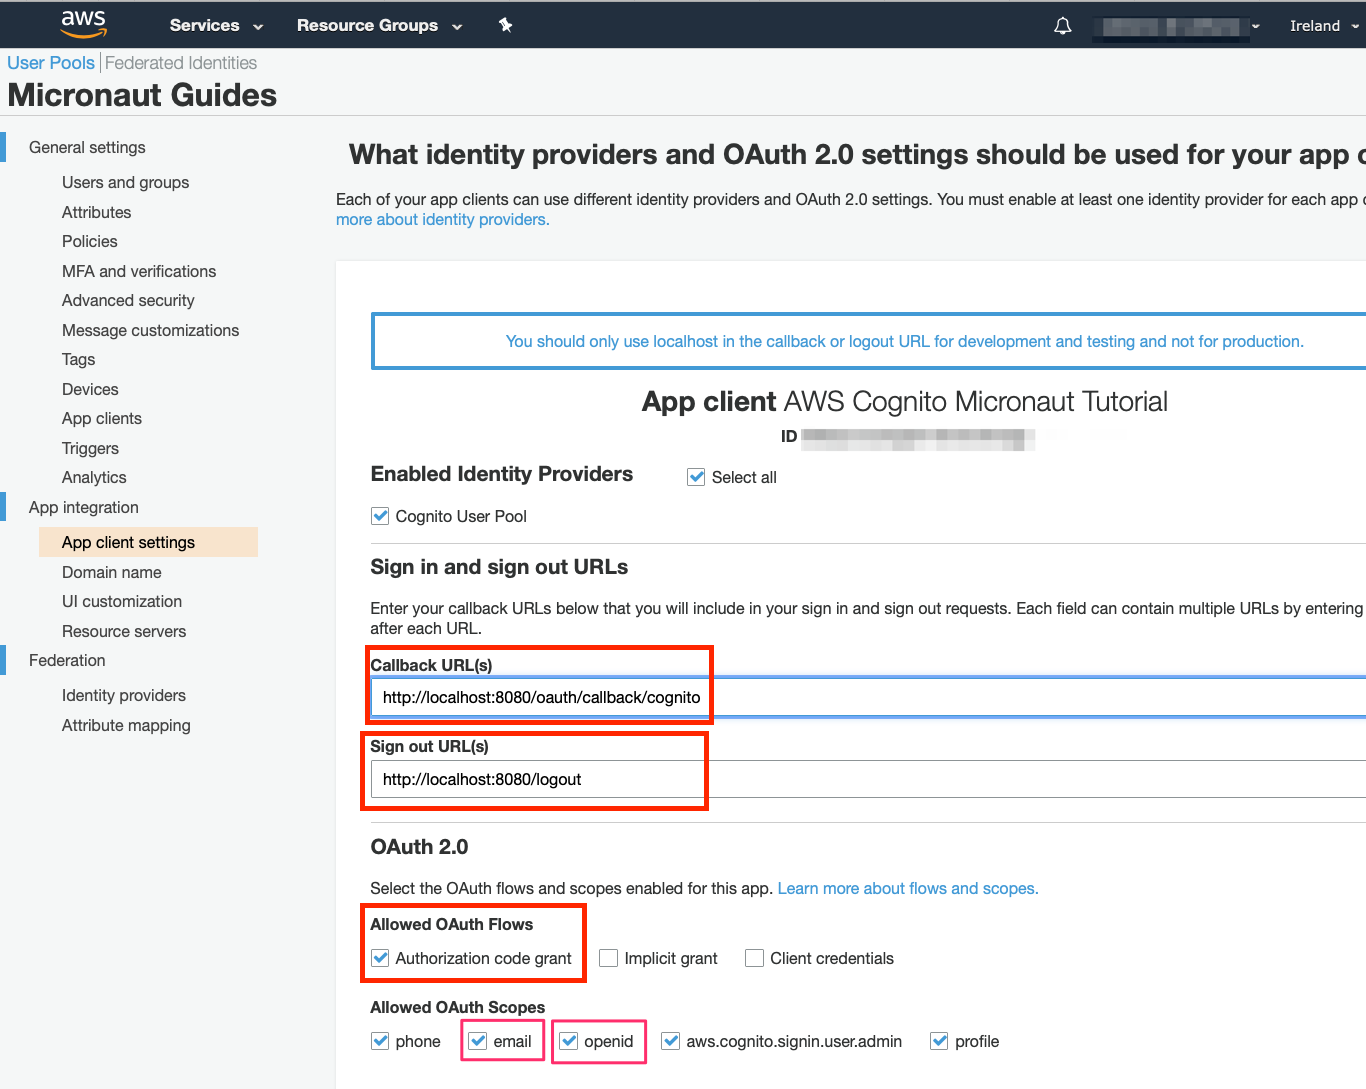The height and width of the screenshot is (1089, 1366).
Task: Click the pin shortcut icon in navbar
Action: tap(505, 25)
